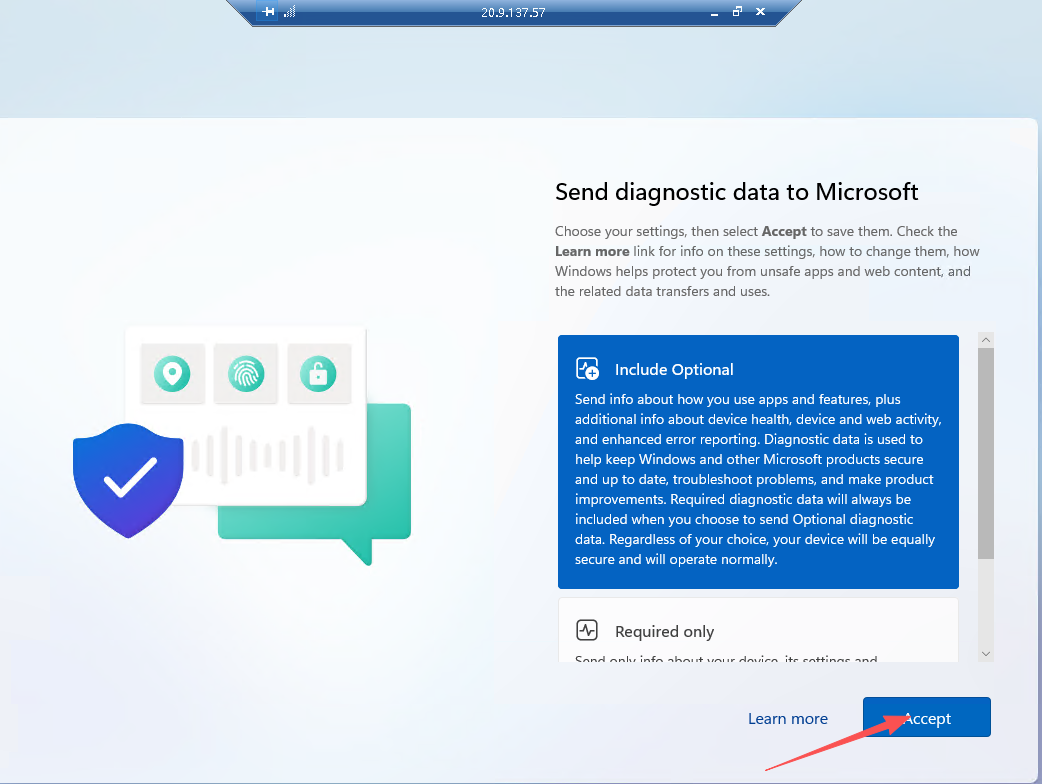Click the scrollbar thumb in options list
Image resolution: width=1042 pixels, height=784 pixels.
pyautogui.click(x=986, y=452)
